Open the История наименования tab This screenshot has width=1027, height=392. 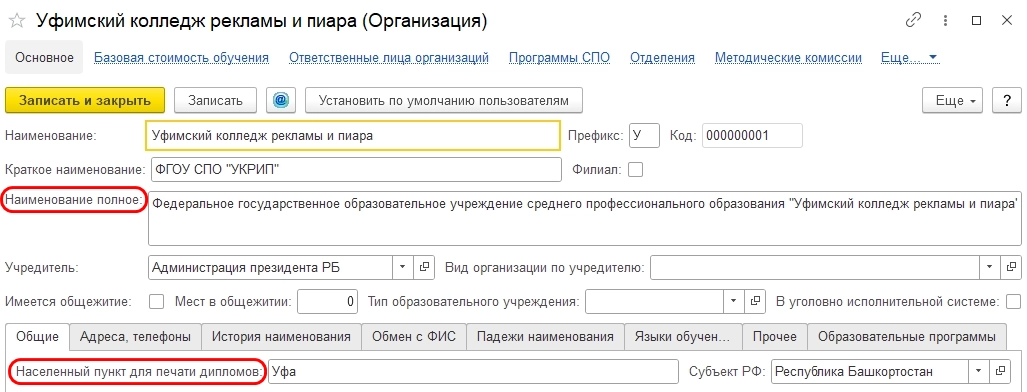(x=281, y=337)
